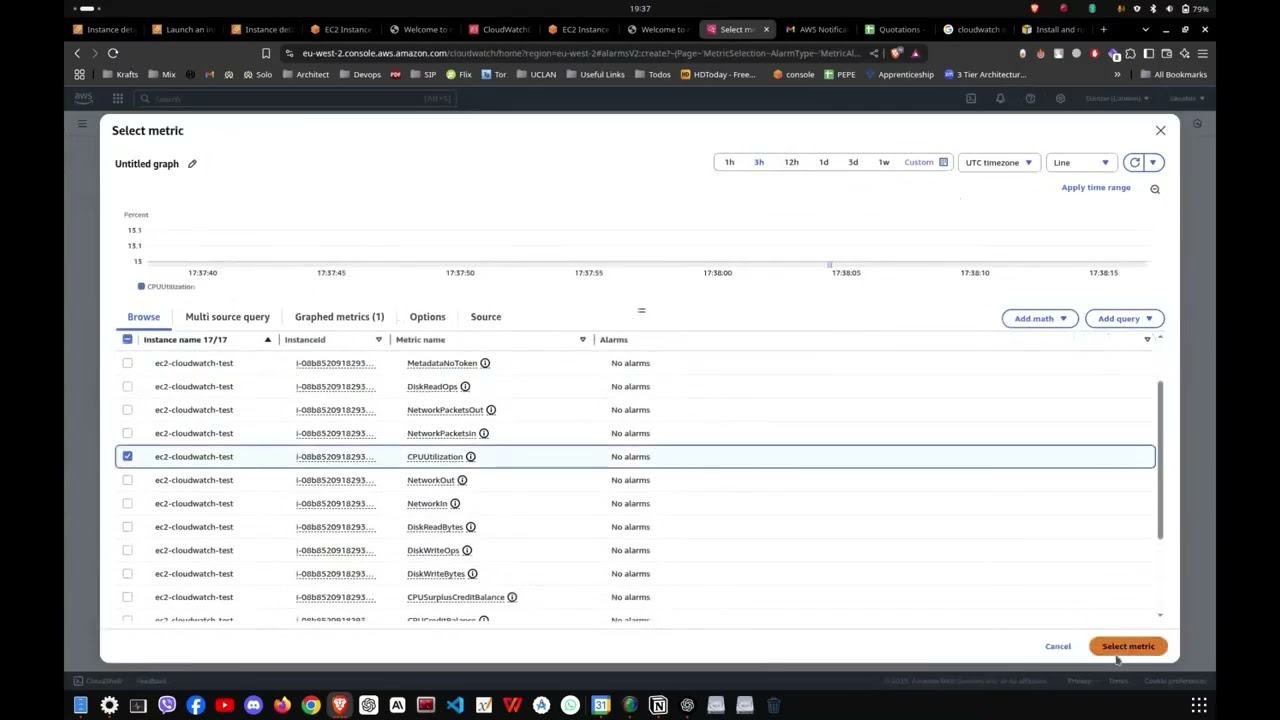Edit the Untitled graph name pencil icon

[x=192, y=164]
